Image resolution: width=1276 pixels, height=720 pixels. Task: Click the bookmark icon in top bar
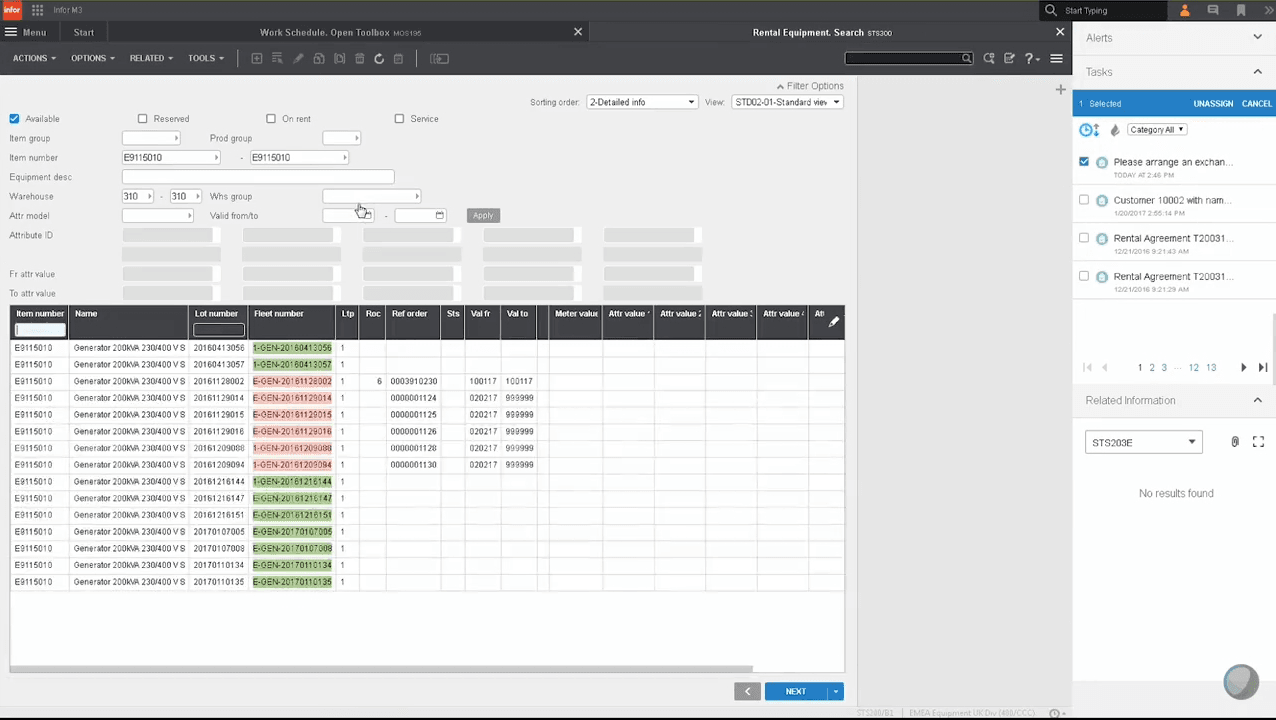pyautogui.click(x=1241, y=10)
